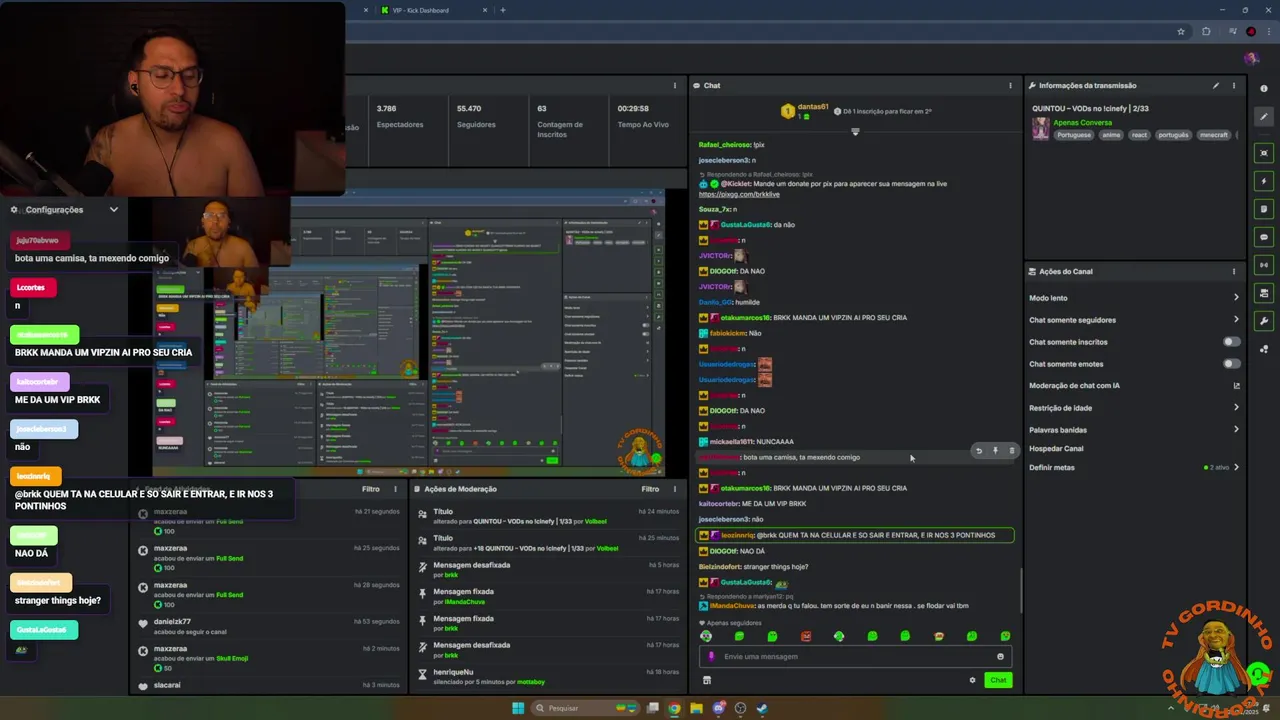Image resolution: width=1280 pixels, height=720 pixels.
Task: Click in Envie uma mensagem field
Action: pyautogui.click(x=855, y=657)
